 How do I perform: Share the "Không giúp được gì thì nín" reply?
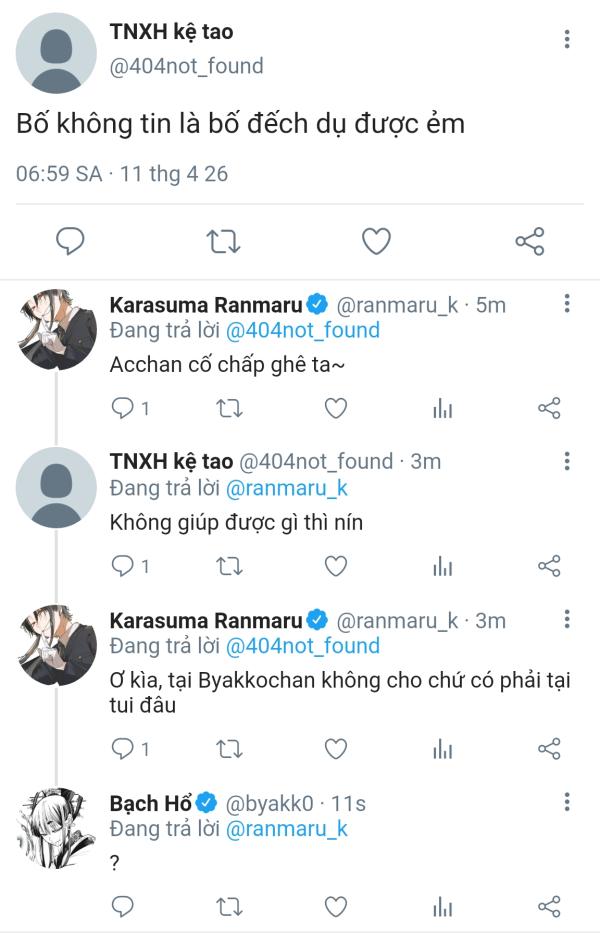[549, 566]
